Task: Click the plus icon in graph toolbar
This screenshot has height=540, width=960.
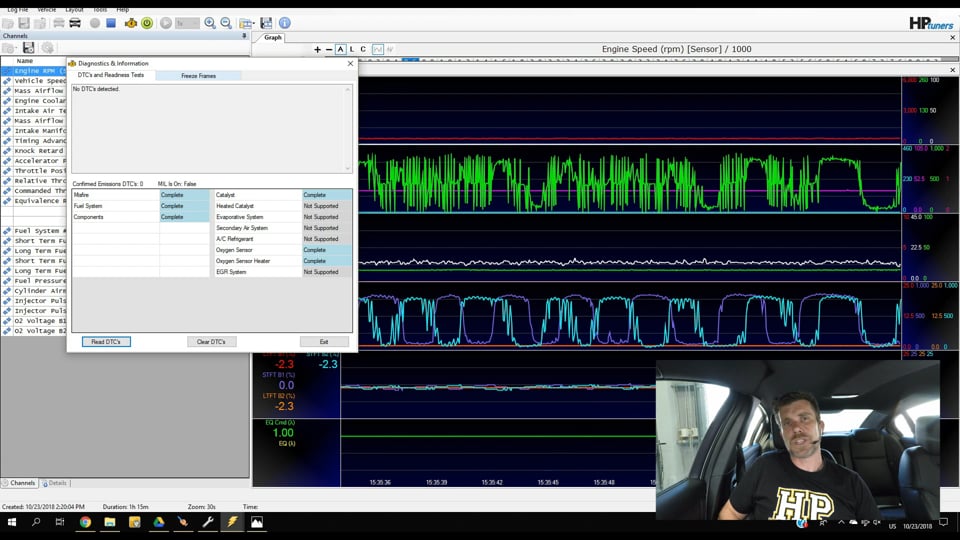Action: tap(318, 49)
